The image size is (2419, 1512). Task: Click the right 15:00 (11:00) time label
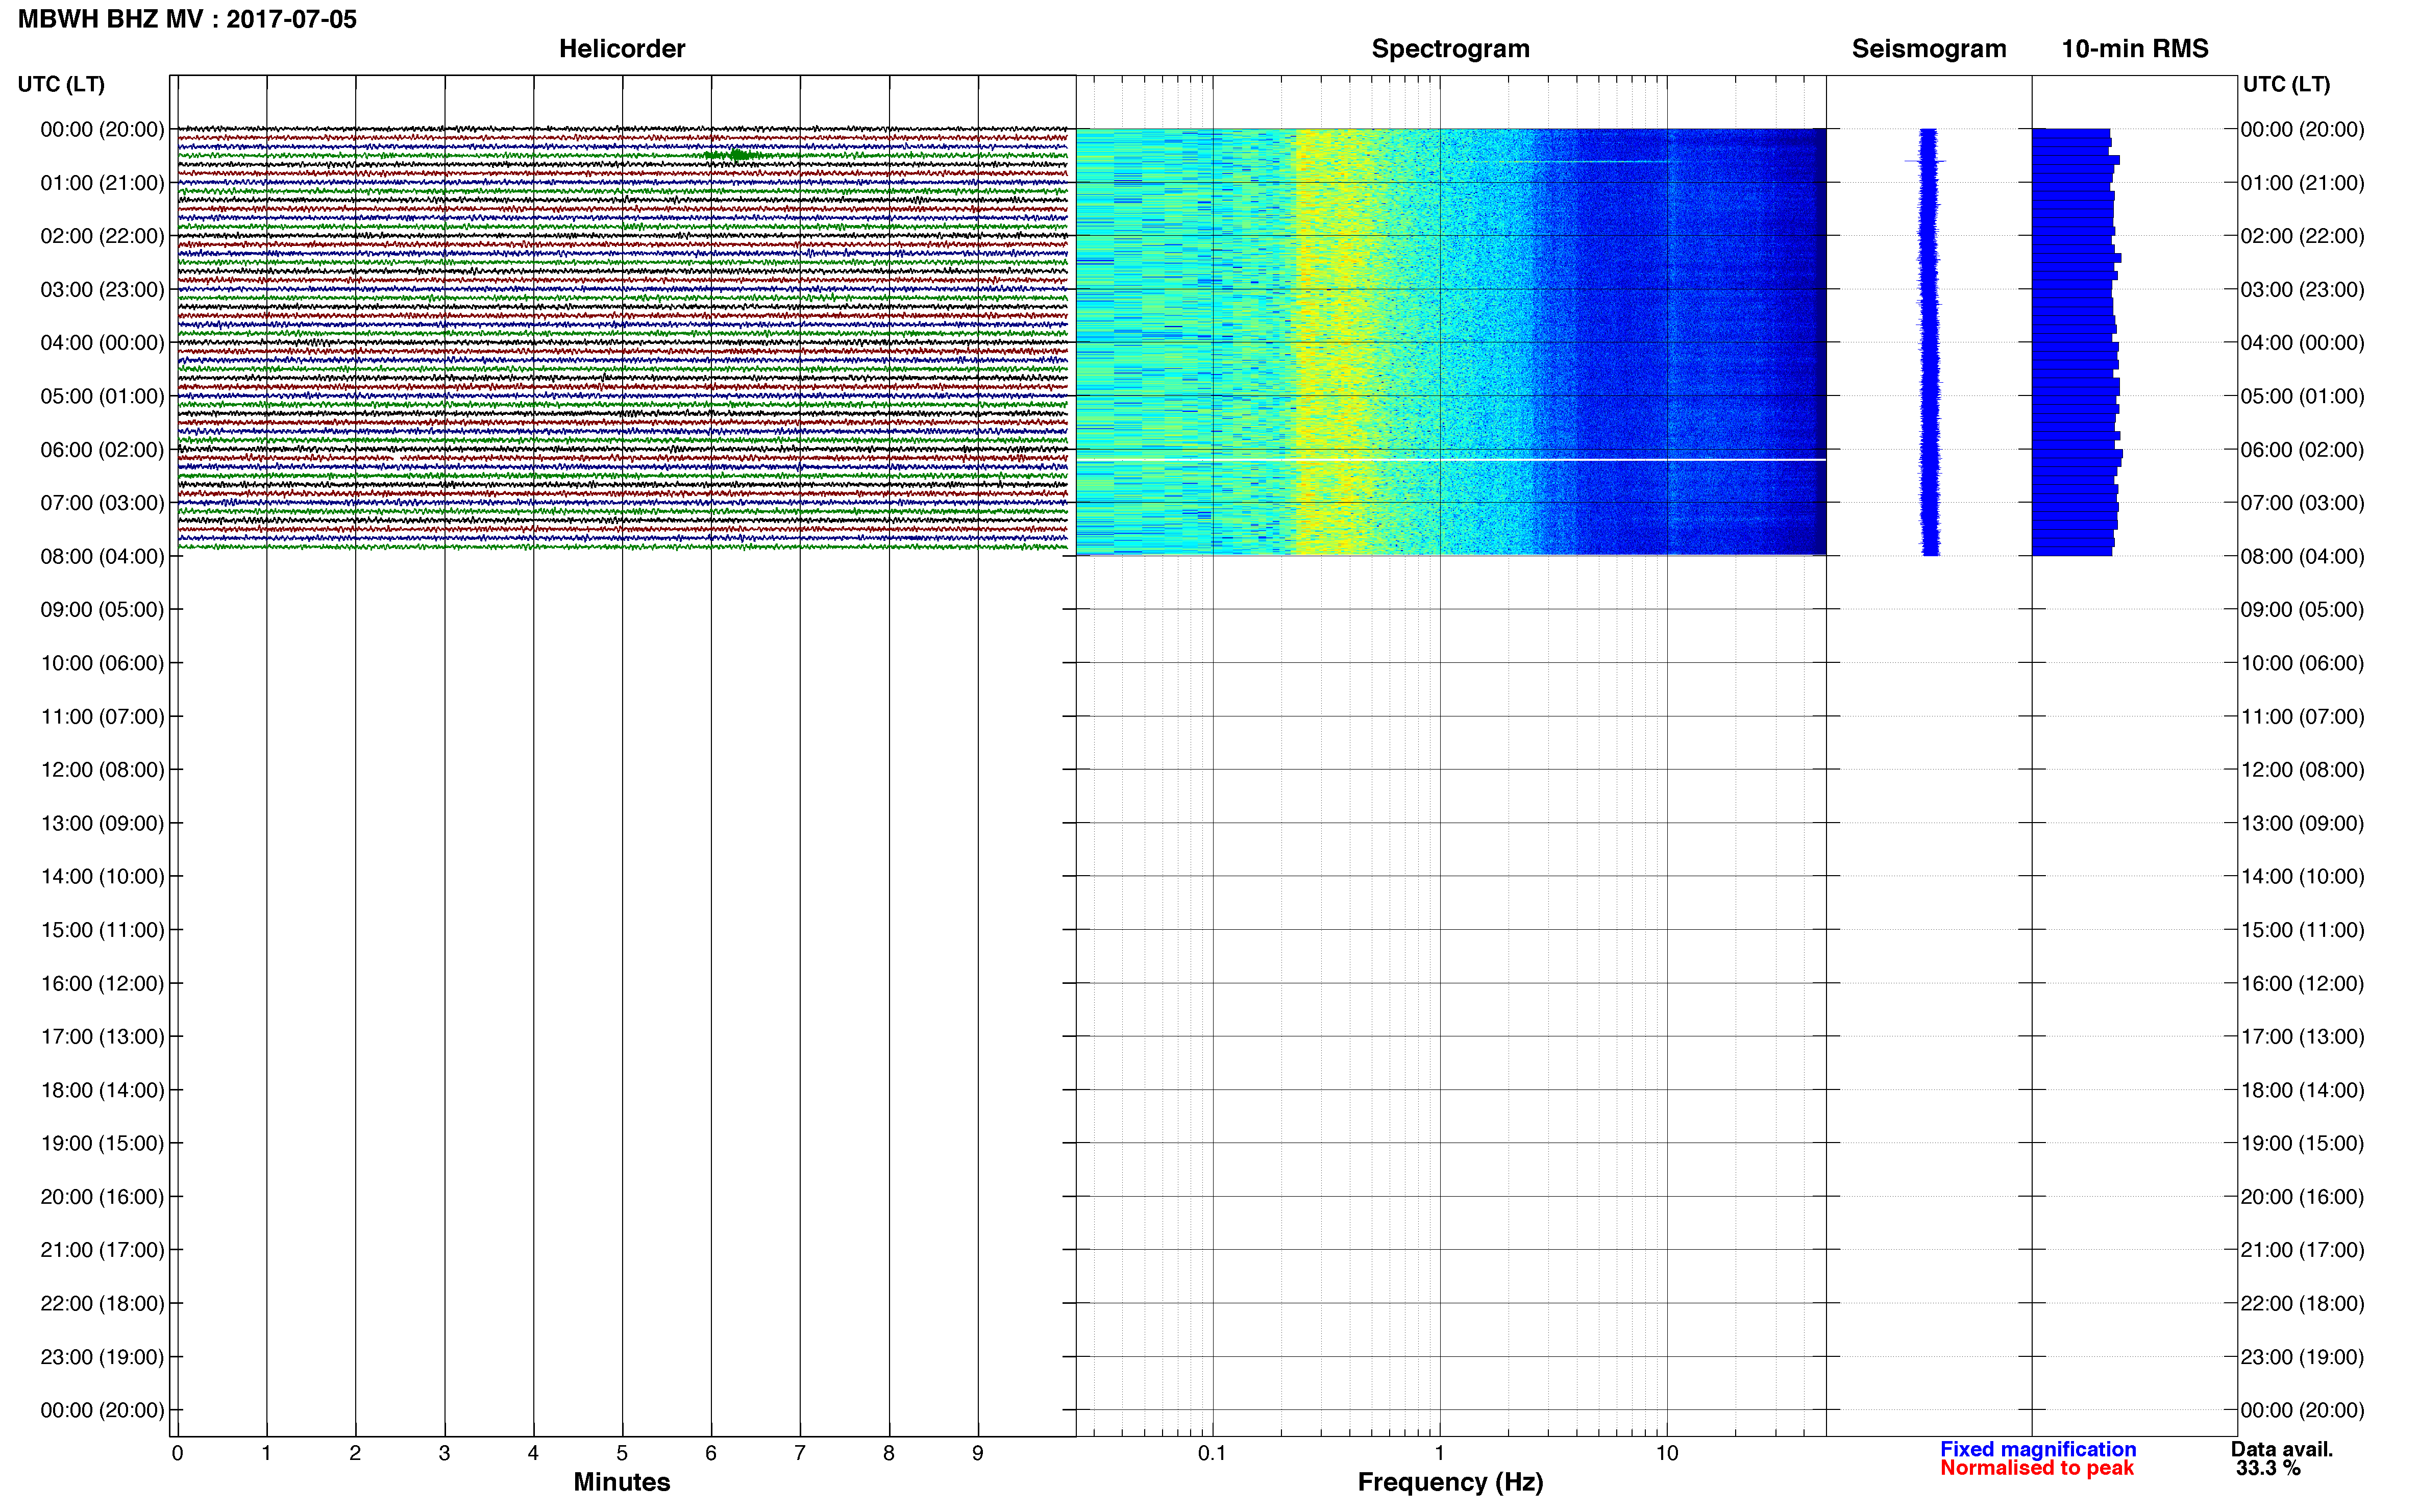tap(2302, 930)
